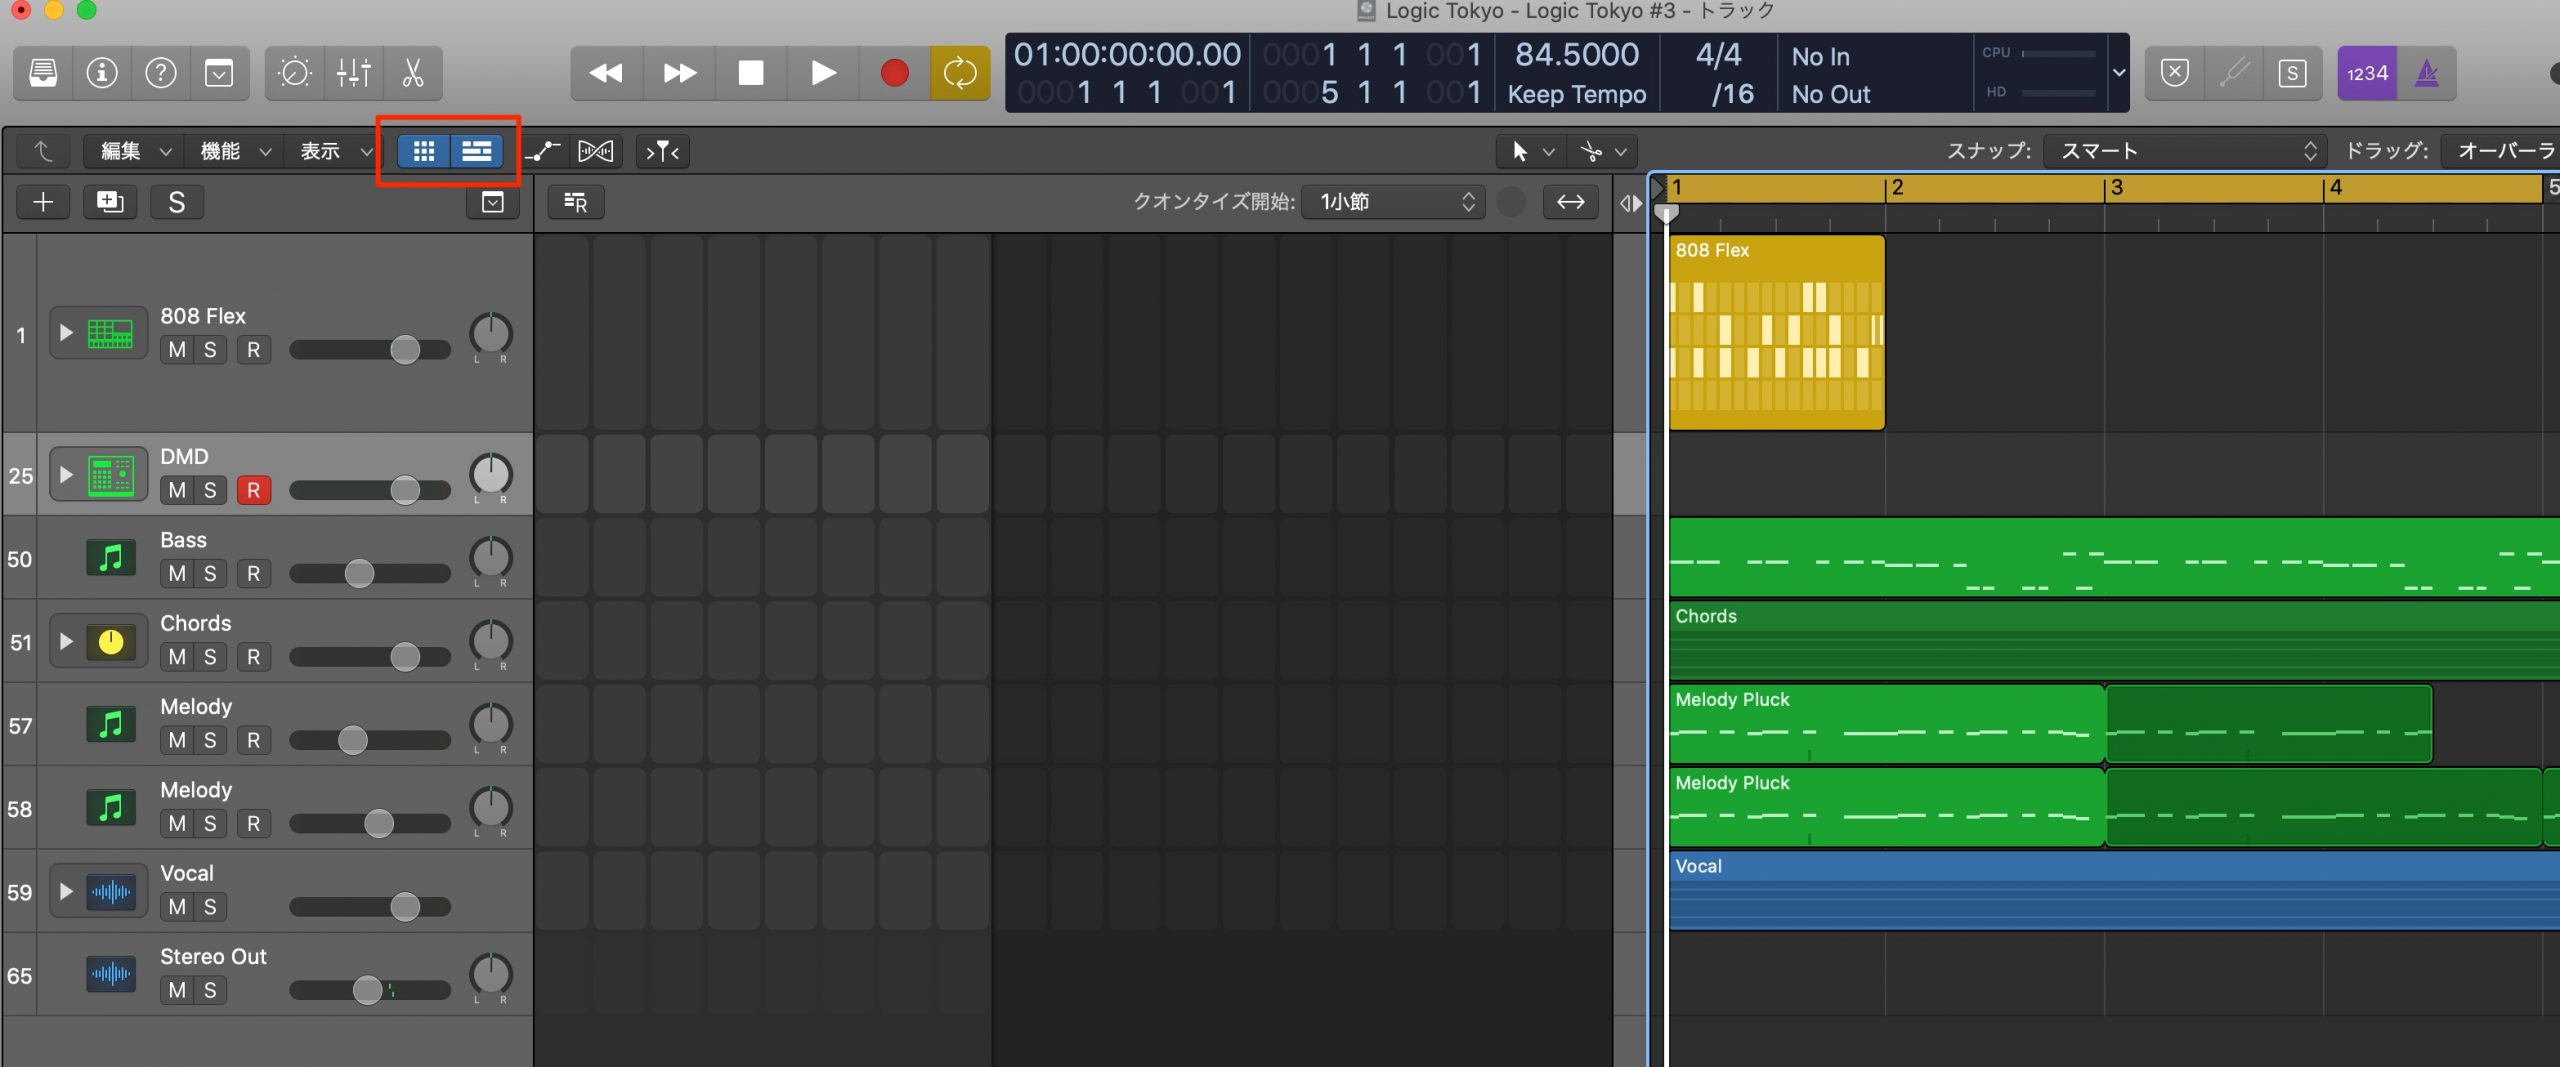Open Smart Controls dial icon

click(x=295, y=73)
